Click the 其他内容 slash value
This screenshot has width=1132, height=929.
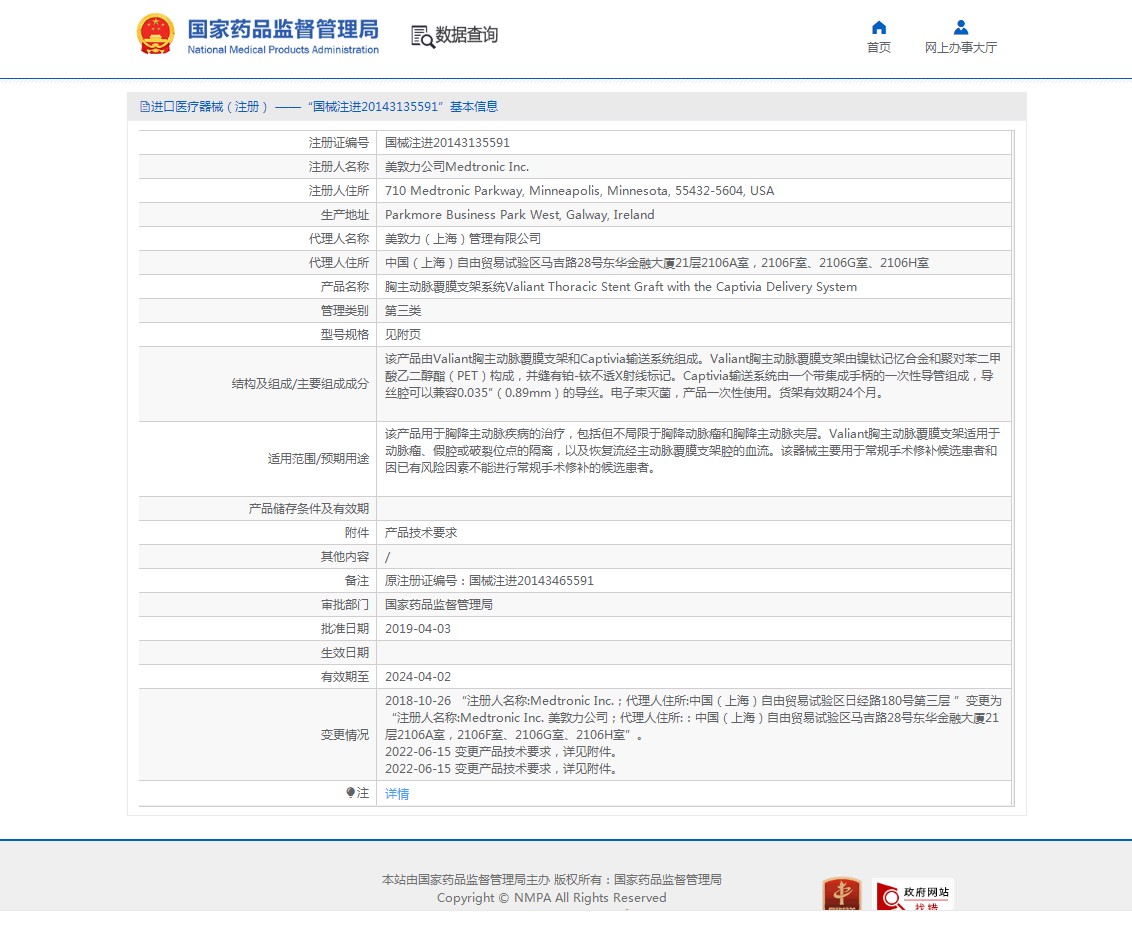tap(388, 557)
